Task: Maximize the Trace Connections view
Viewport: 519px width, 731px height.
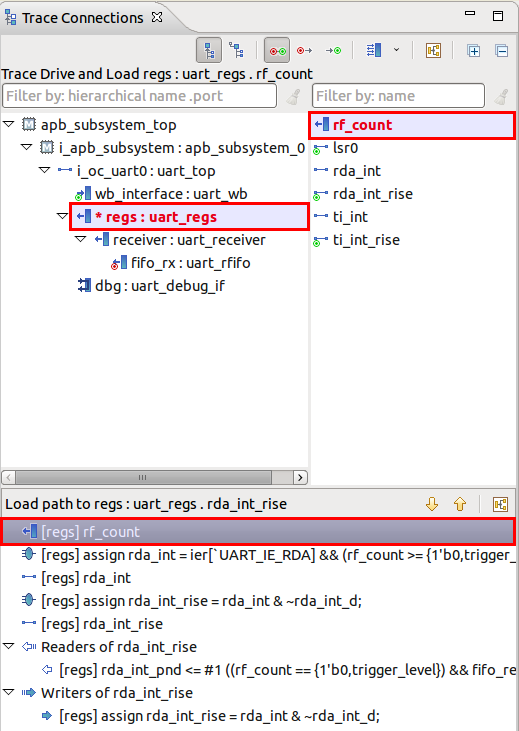Action: 498,16
